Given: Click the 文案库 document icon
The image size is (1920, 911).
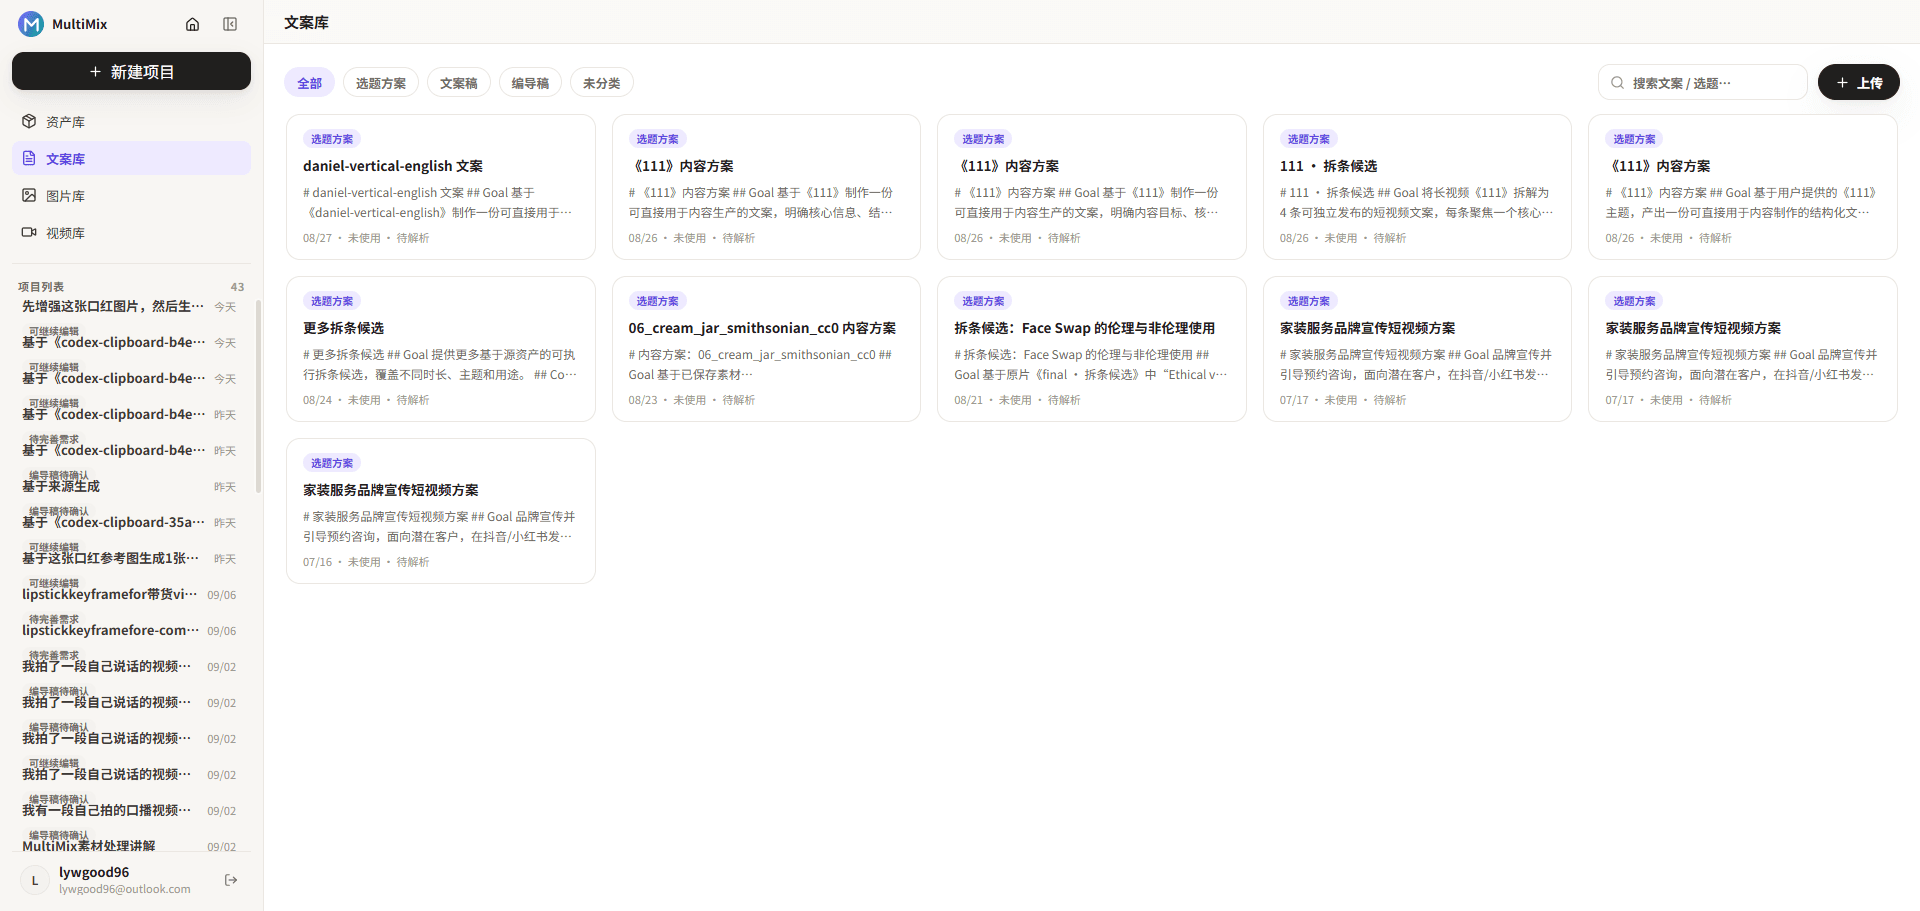Looking at the screenshot, I should (x=29, y=158).
